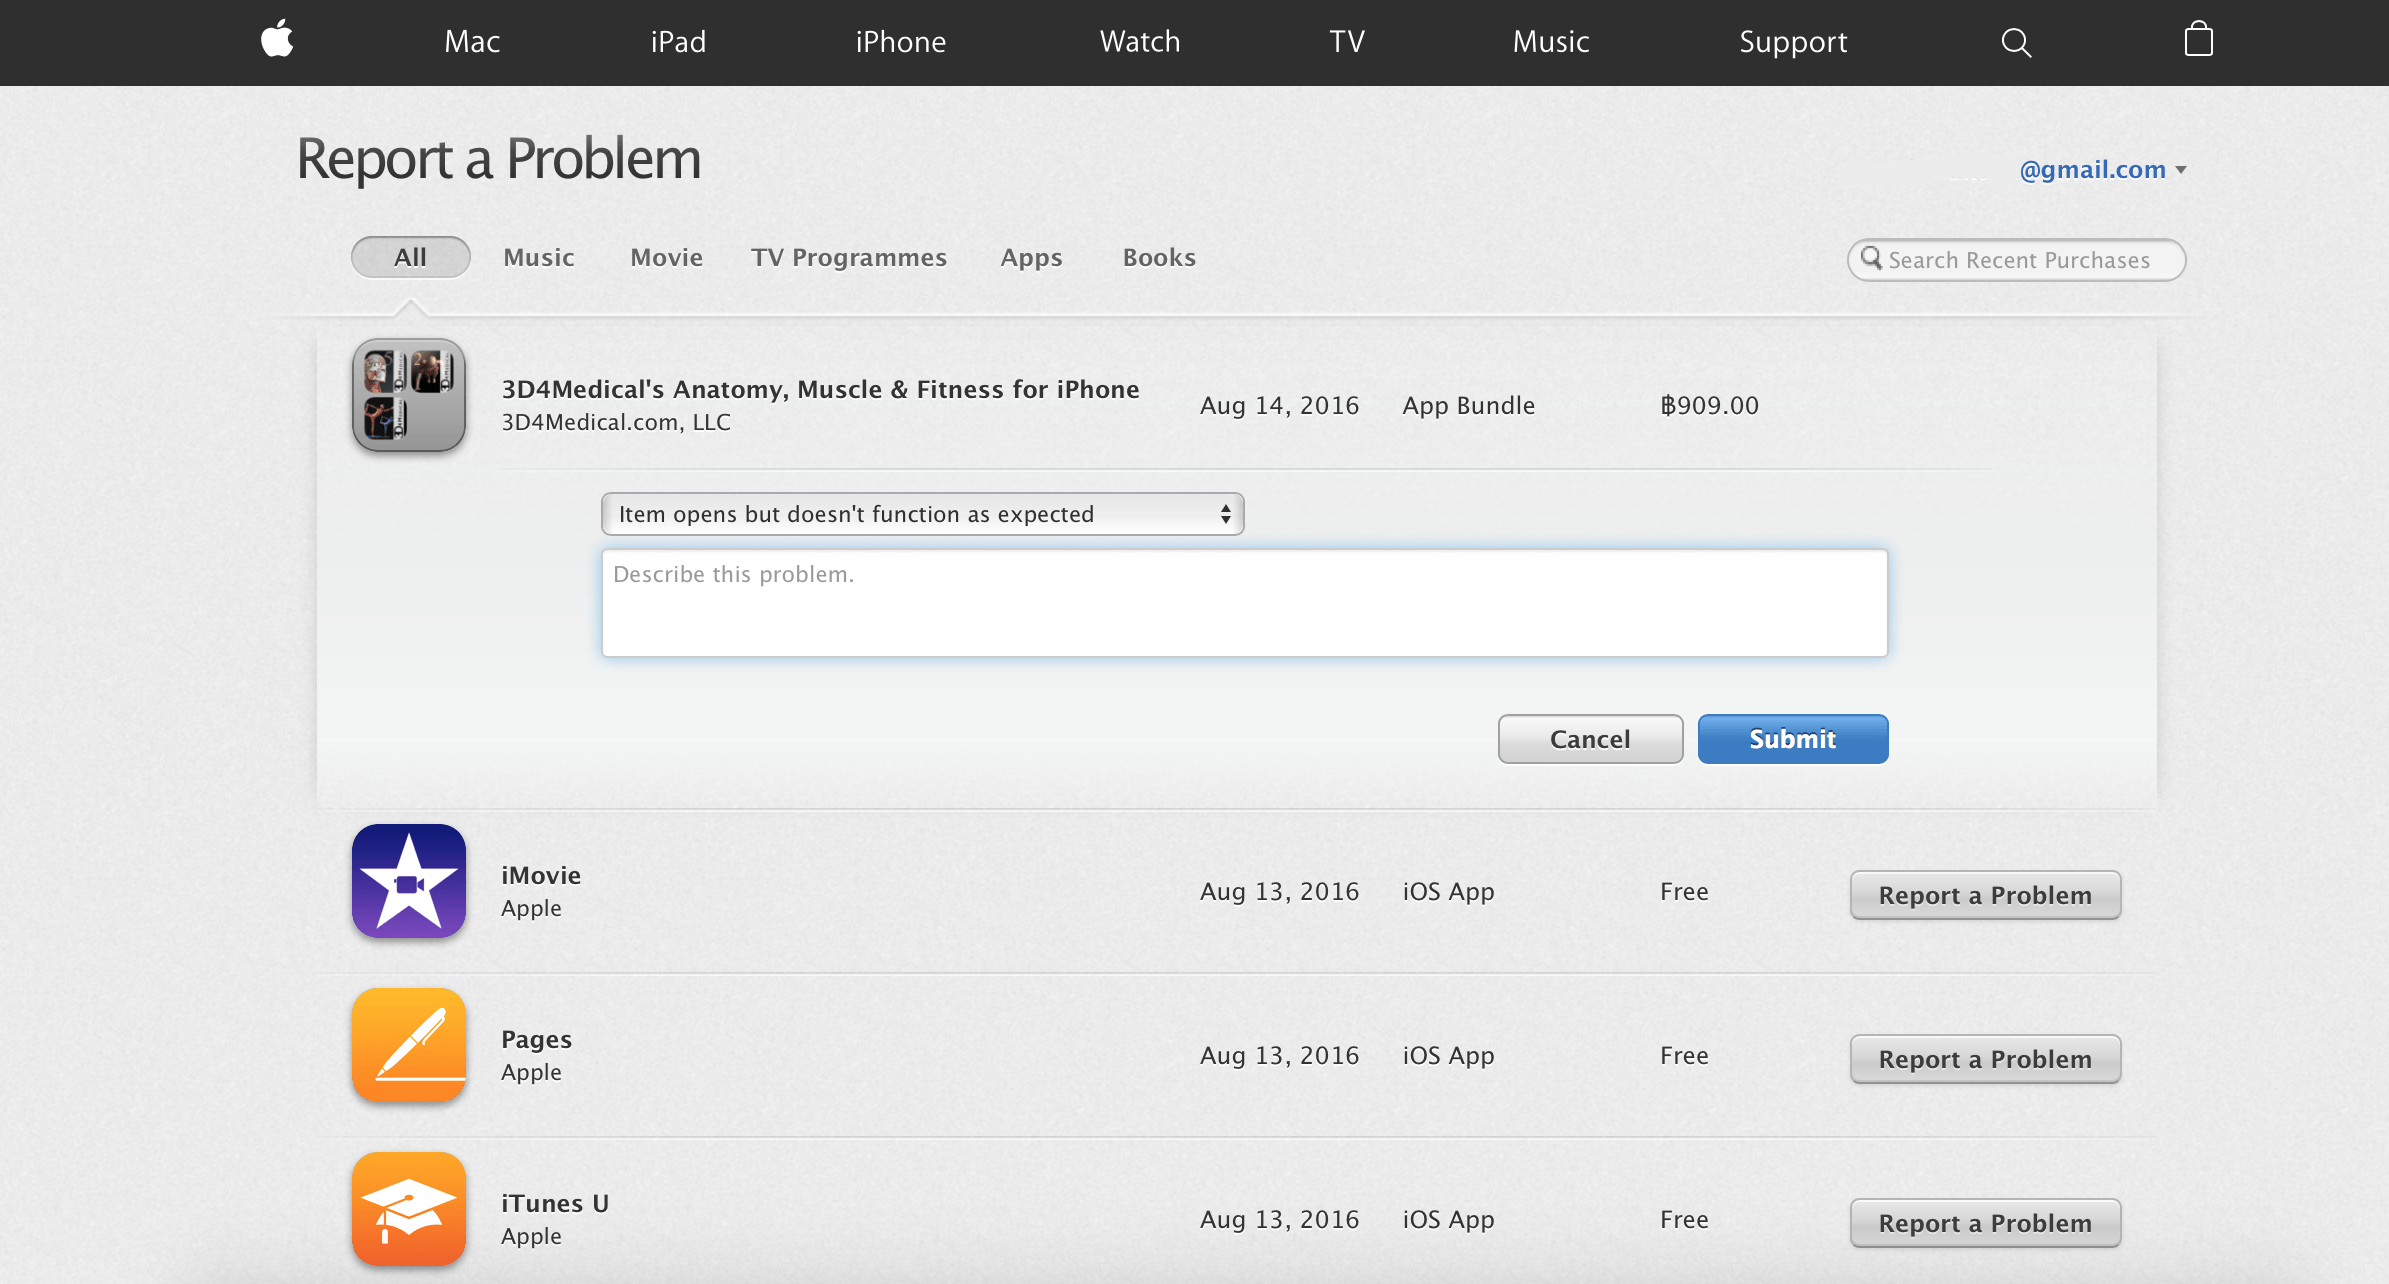This screenshot has width=2389, height=1284.
Task: Focus the Search Recent Purchases field
Action: coord(2016,260)
